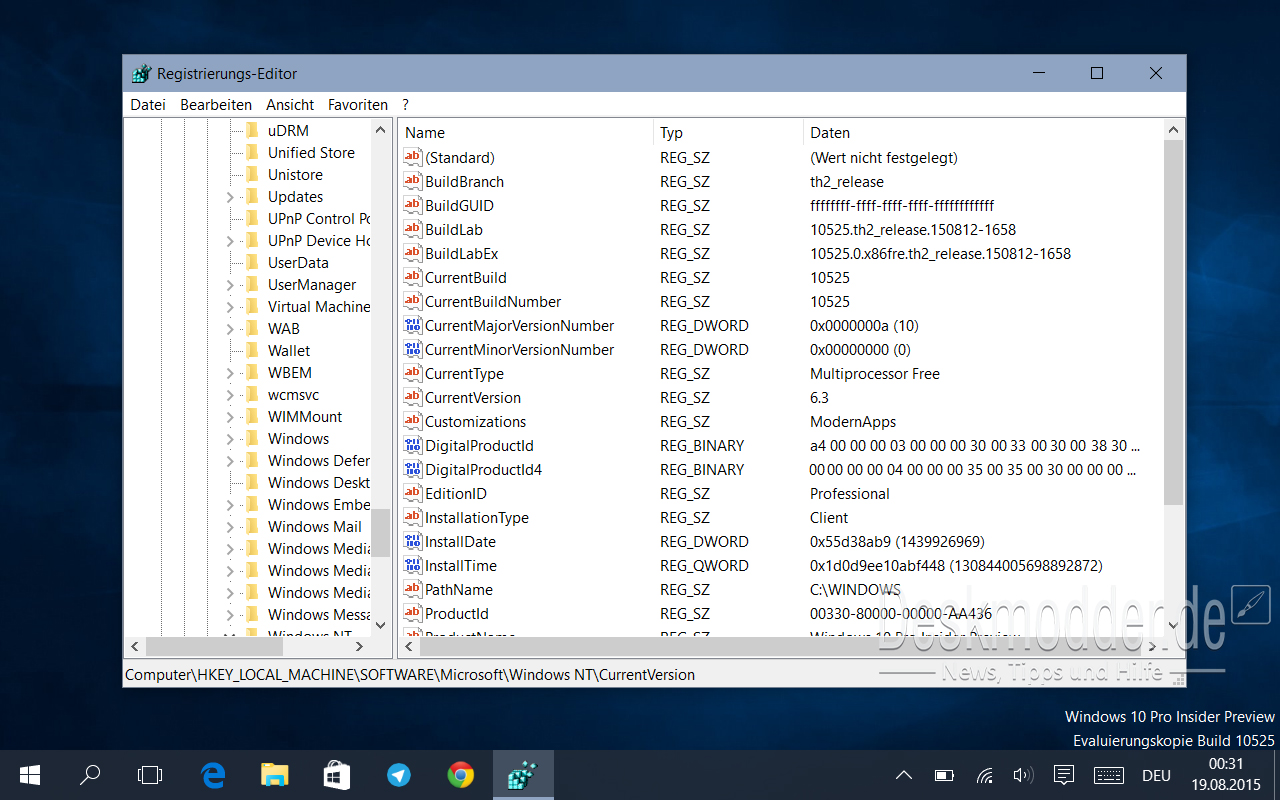
Task: Open the ? help menu
Action: [405, 104]
